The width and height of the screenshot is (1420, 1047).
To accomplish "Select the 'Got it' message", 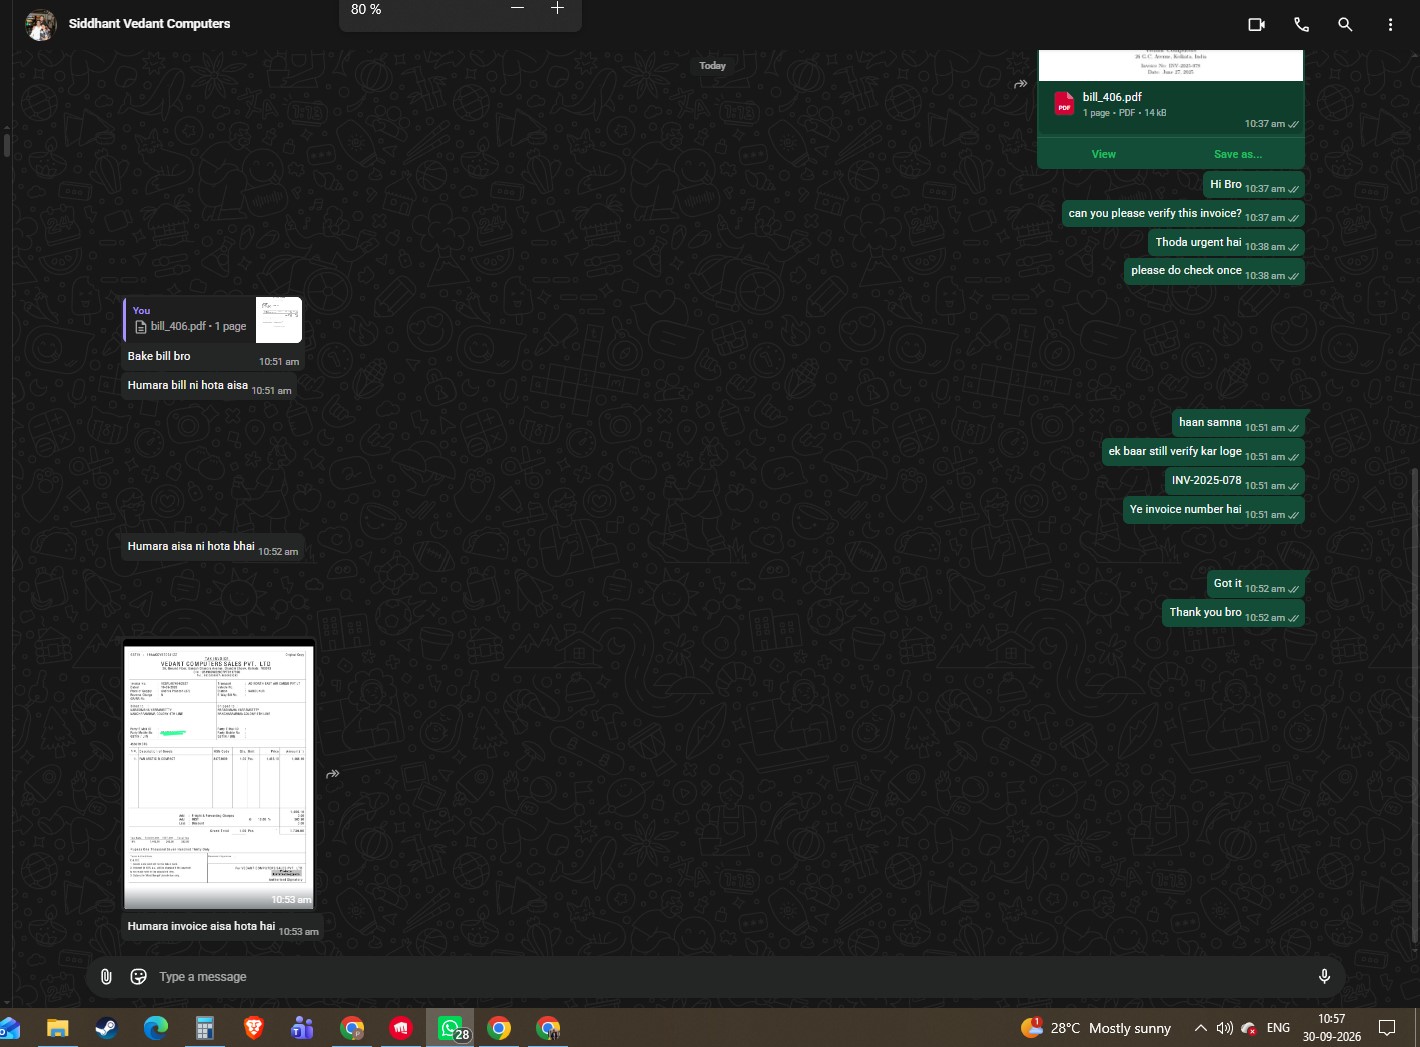I will pyautogui.click(x=1255, y=585).
